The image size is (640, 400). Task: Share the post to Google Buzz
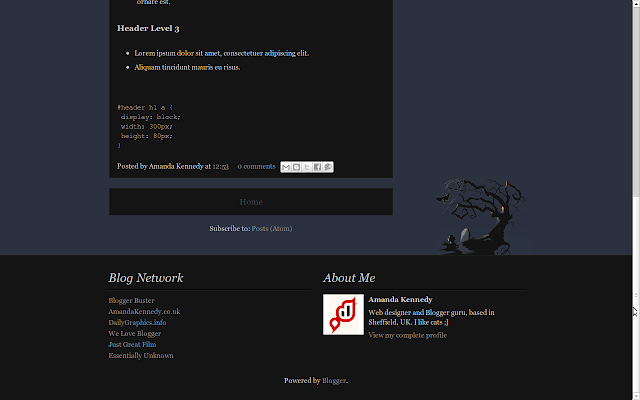click(328, 167)
